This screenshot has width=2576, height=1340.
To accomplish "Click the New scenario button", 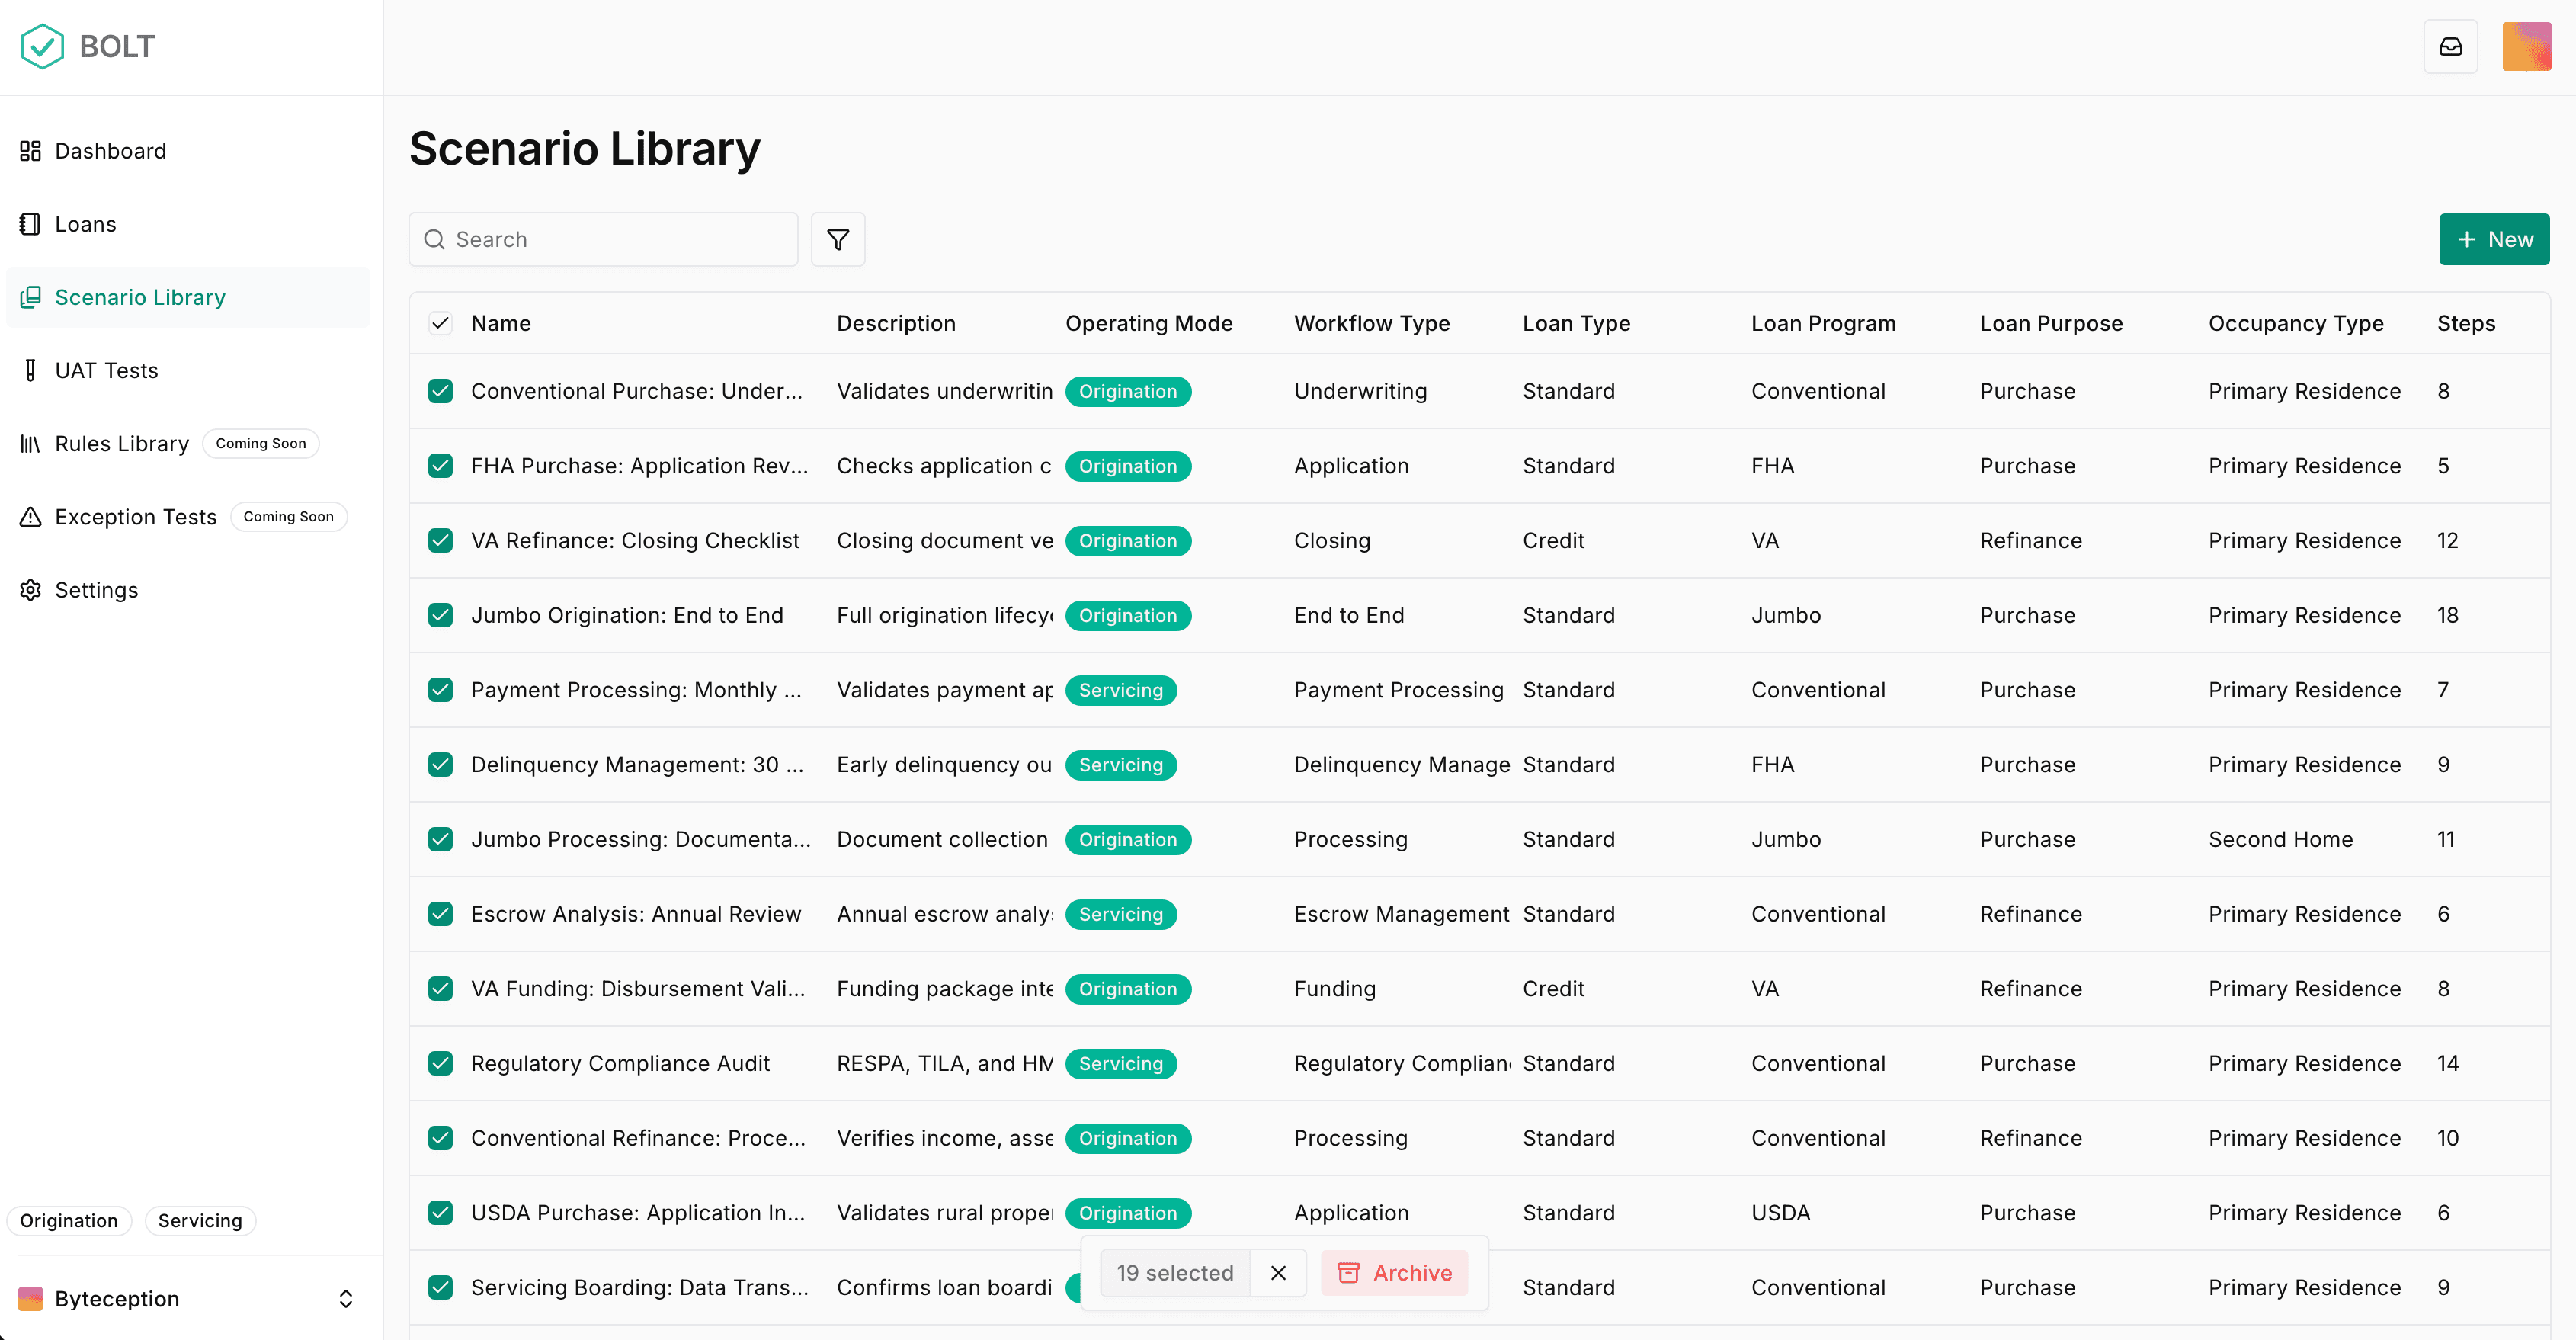I will [2494, 239].
